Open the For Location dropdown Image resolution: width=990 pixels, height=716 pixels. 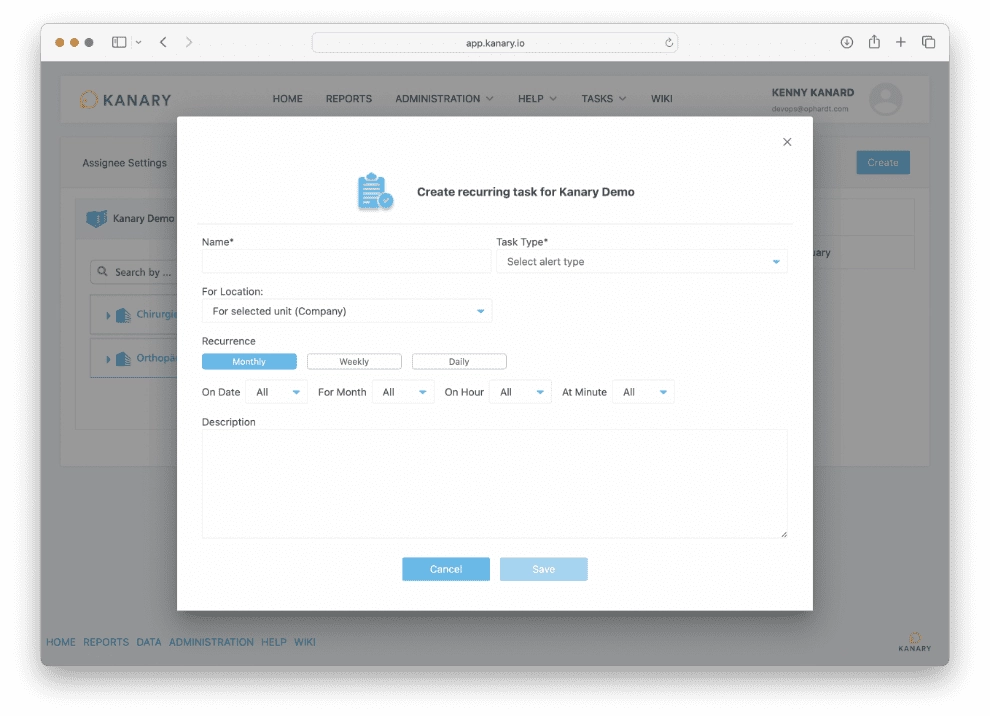tap(347, 311)
